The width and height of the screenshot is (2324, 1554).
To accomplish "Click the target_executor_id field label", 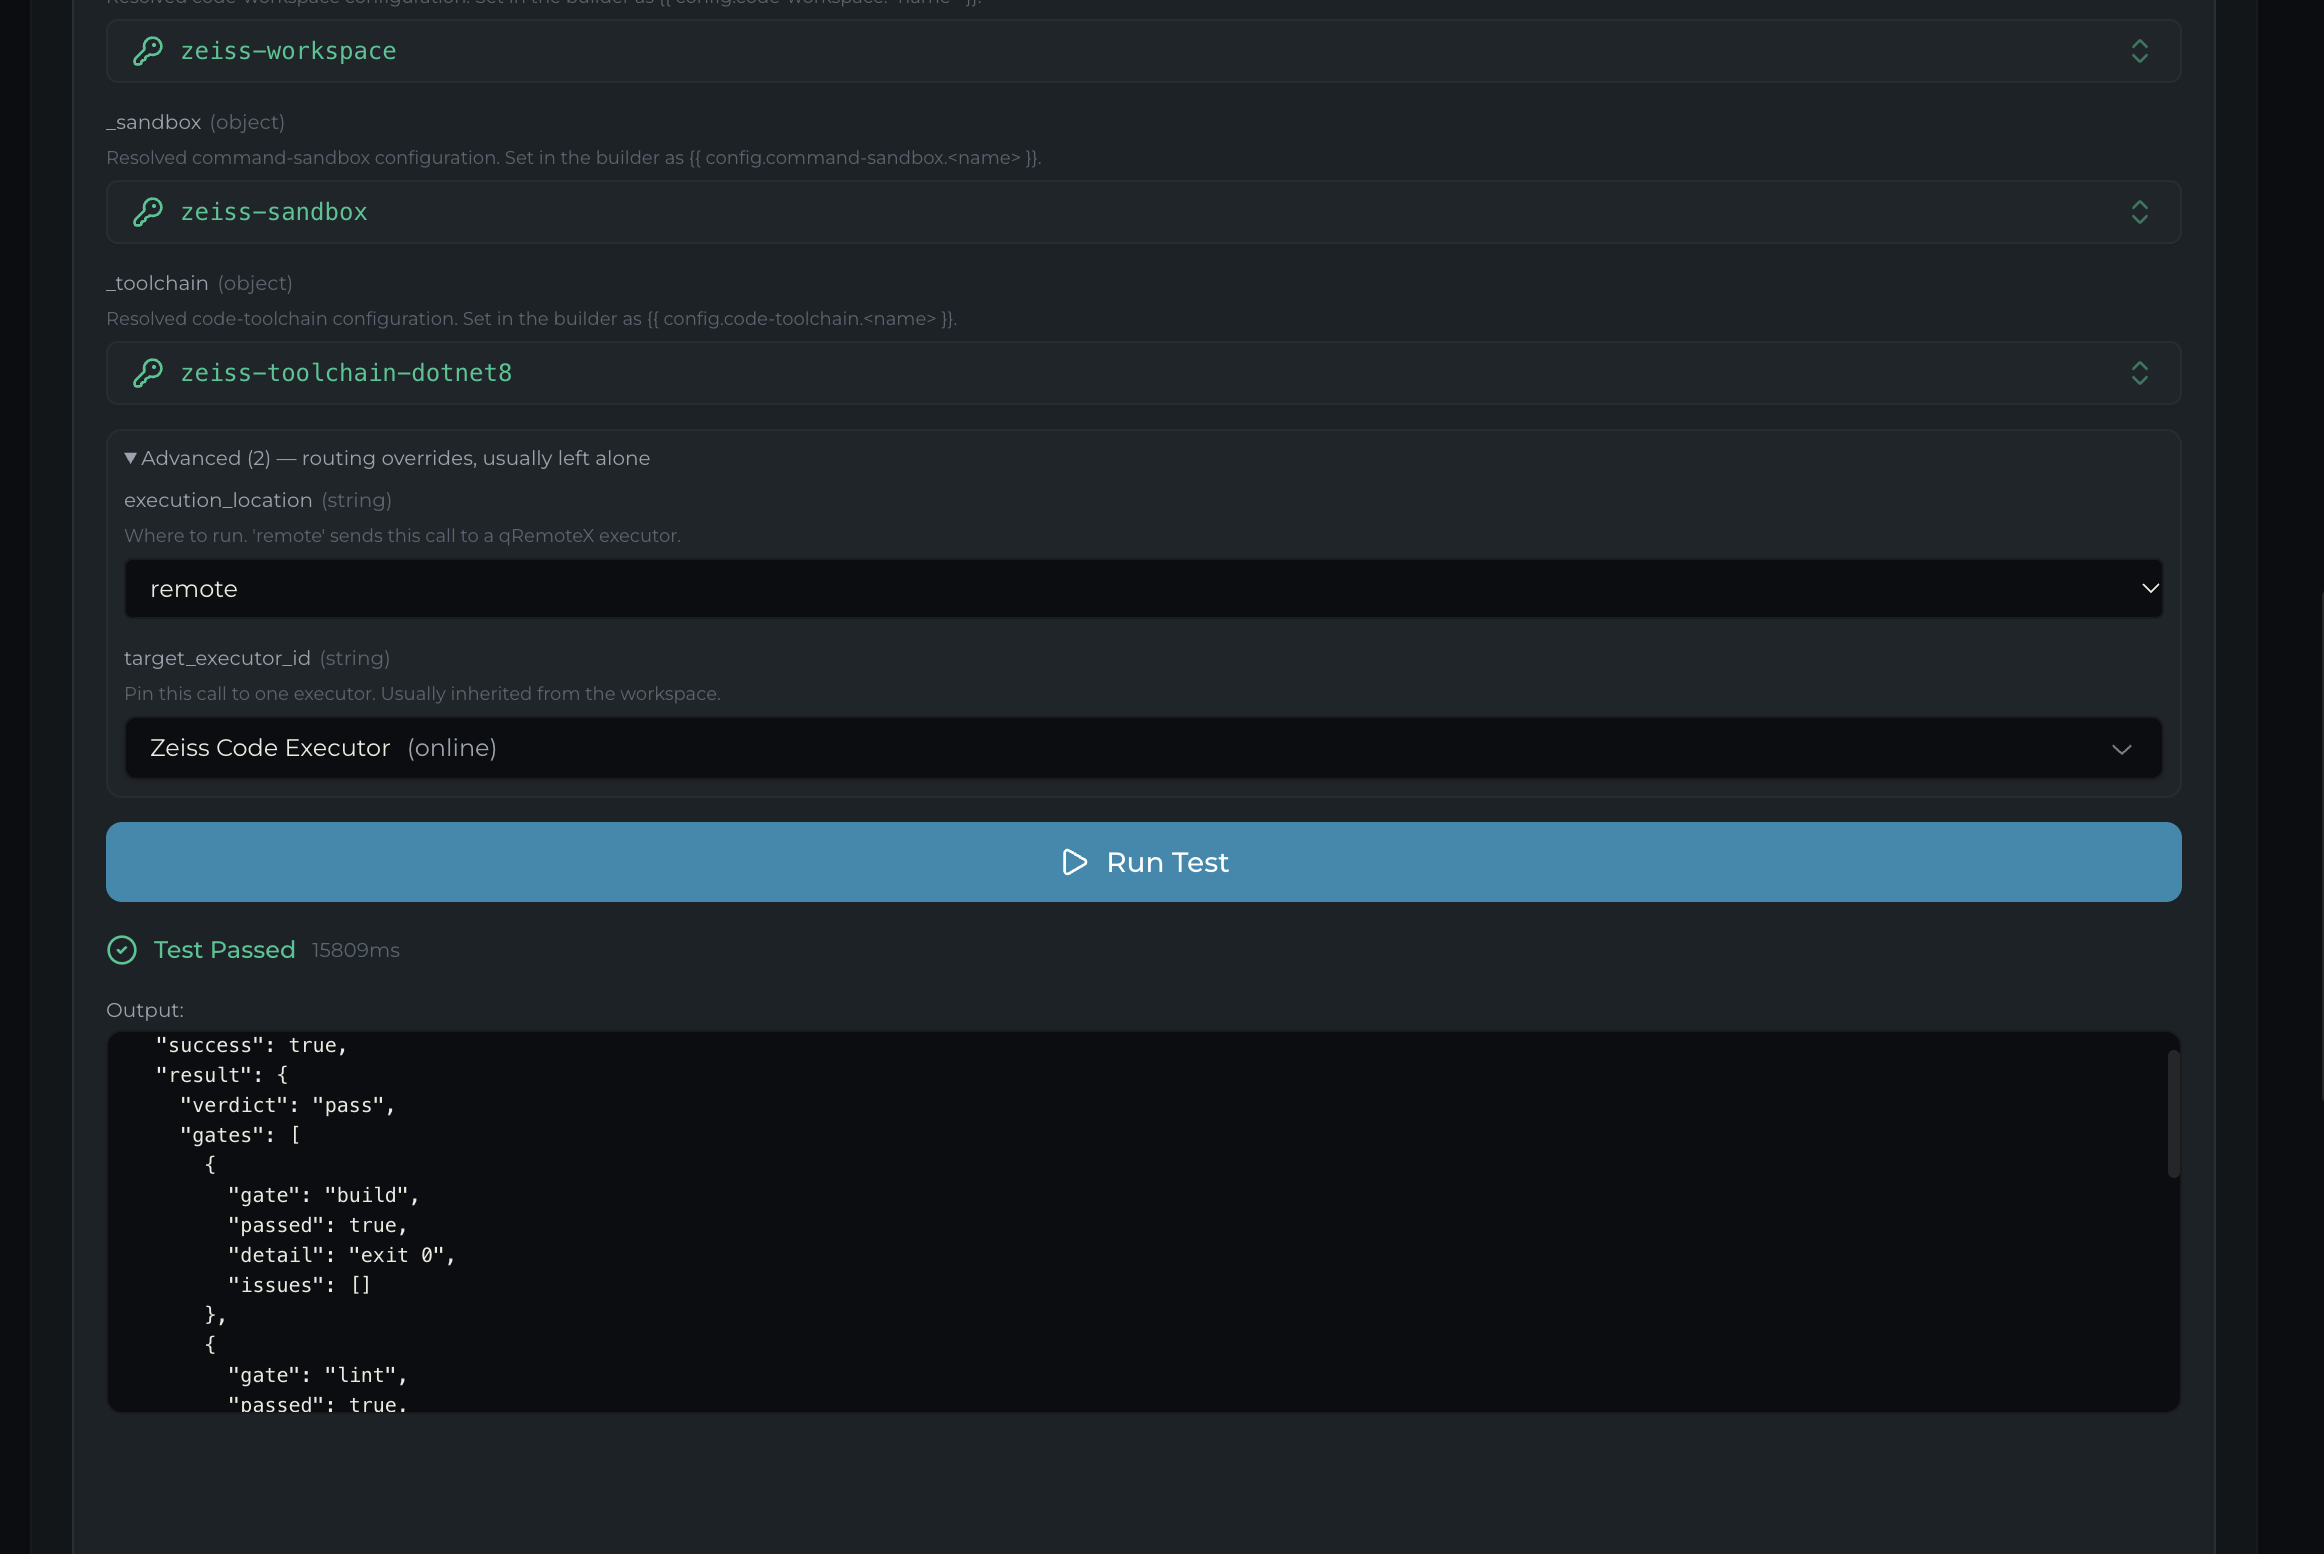I will pyautogui.click(x=217, y=658).
